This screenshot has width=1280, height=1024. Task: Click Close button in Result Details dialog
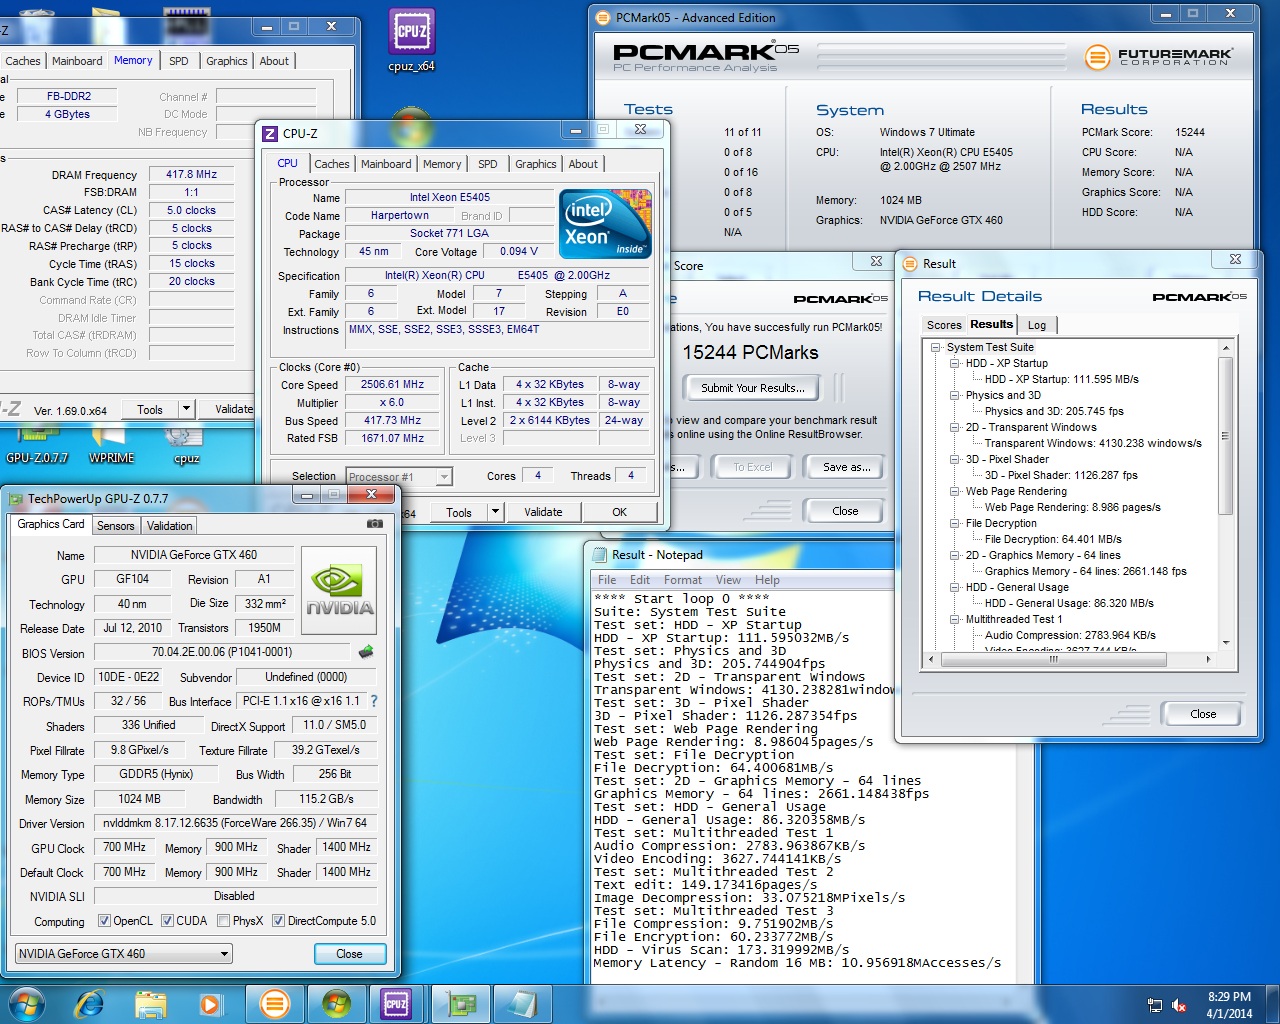point(1203,714)
